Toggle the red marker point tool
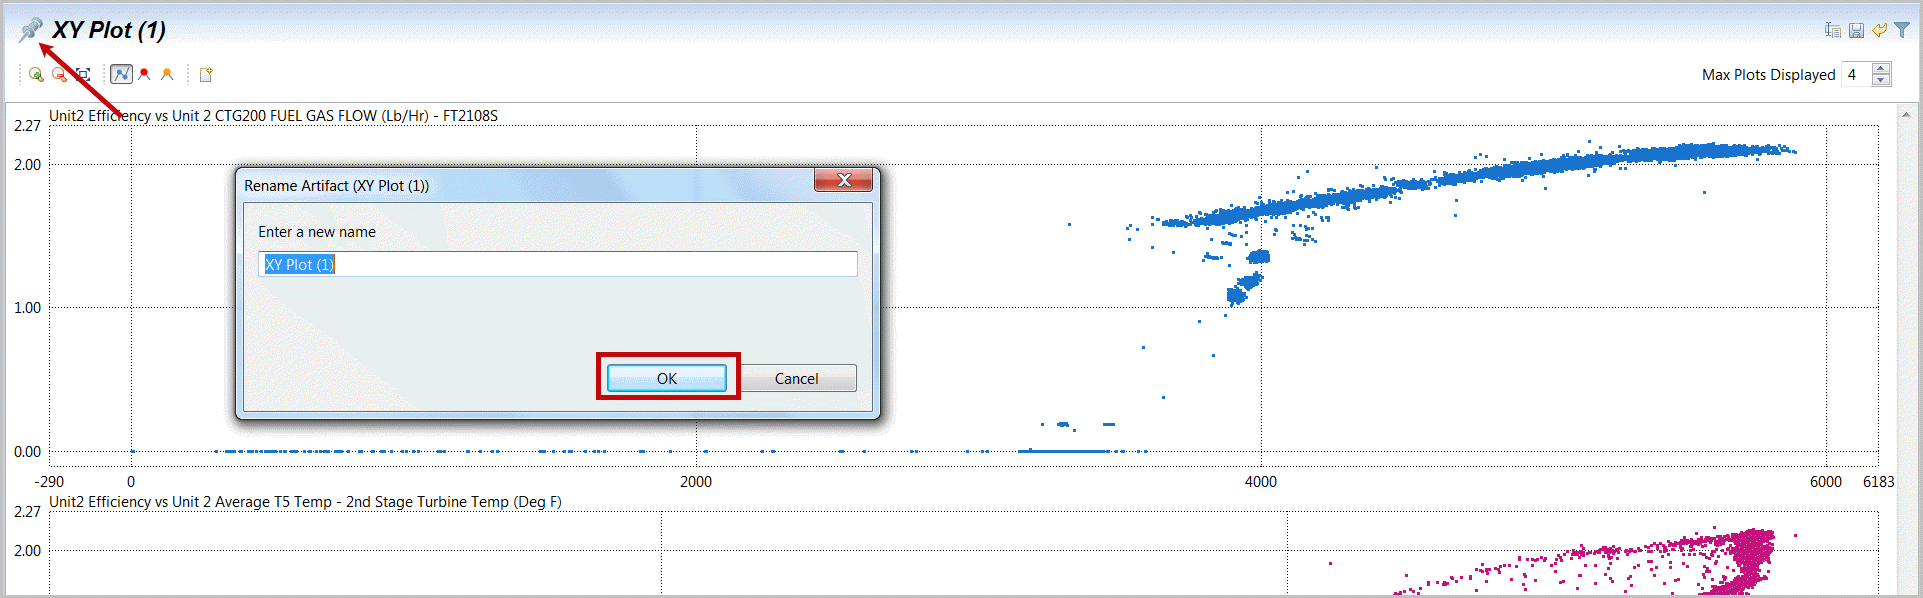The width and height of the screenshot is (1923, 598). [x=145, y=75]
